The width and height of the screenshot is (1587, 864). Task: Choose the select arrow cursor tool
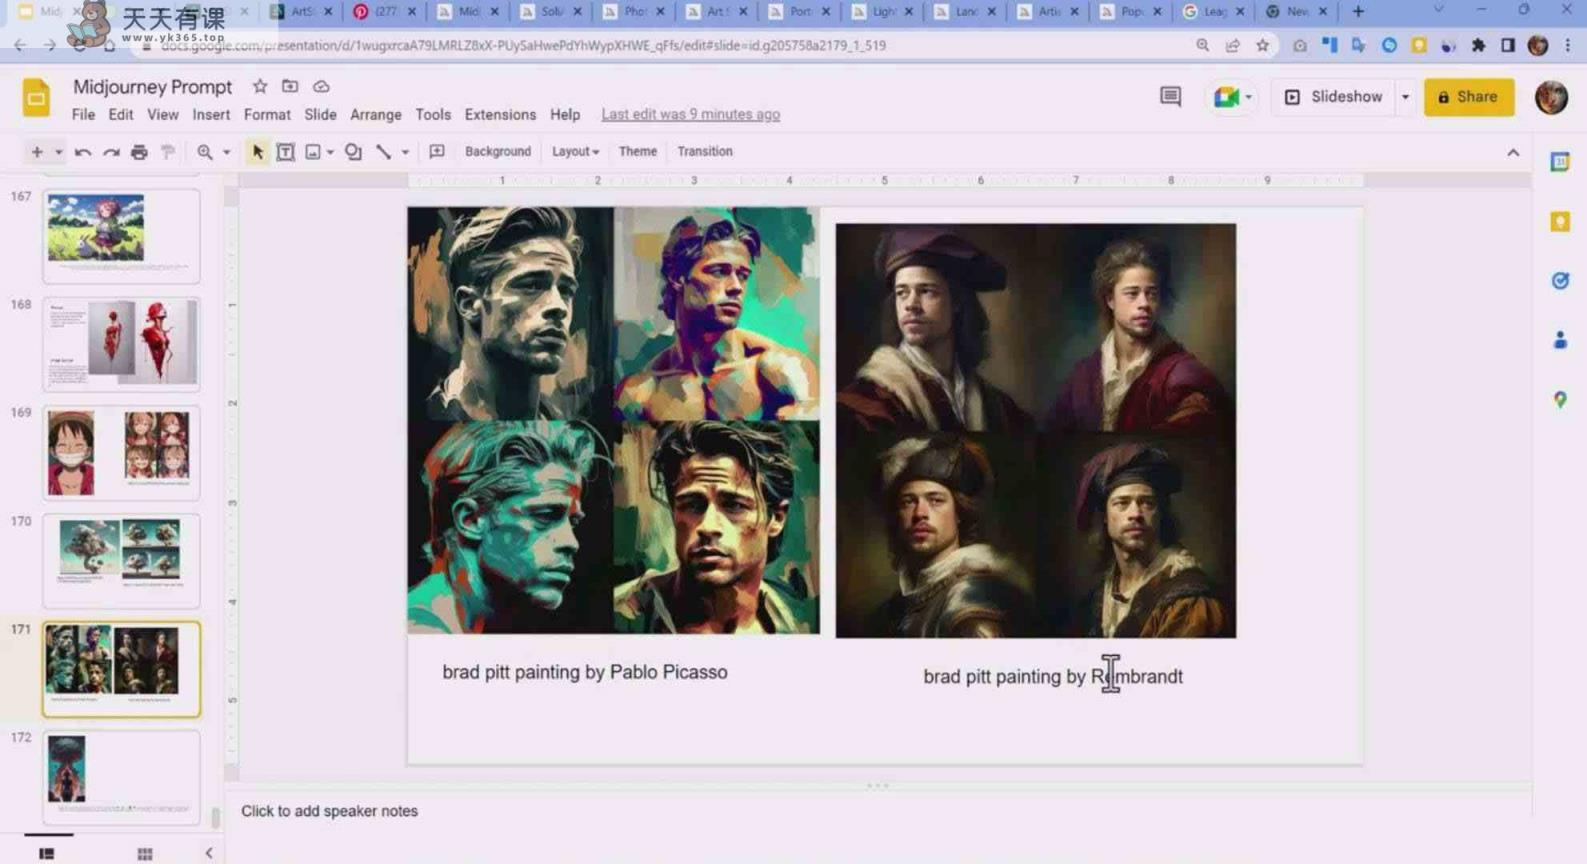pyautogui.click(x=258, y=152)
